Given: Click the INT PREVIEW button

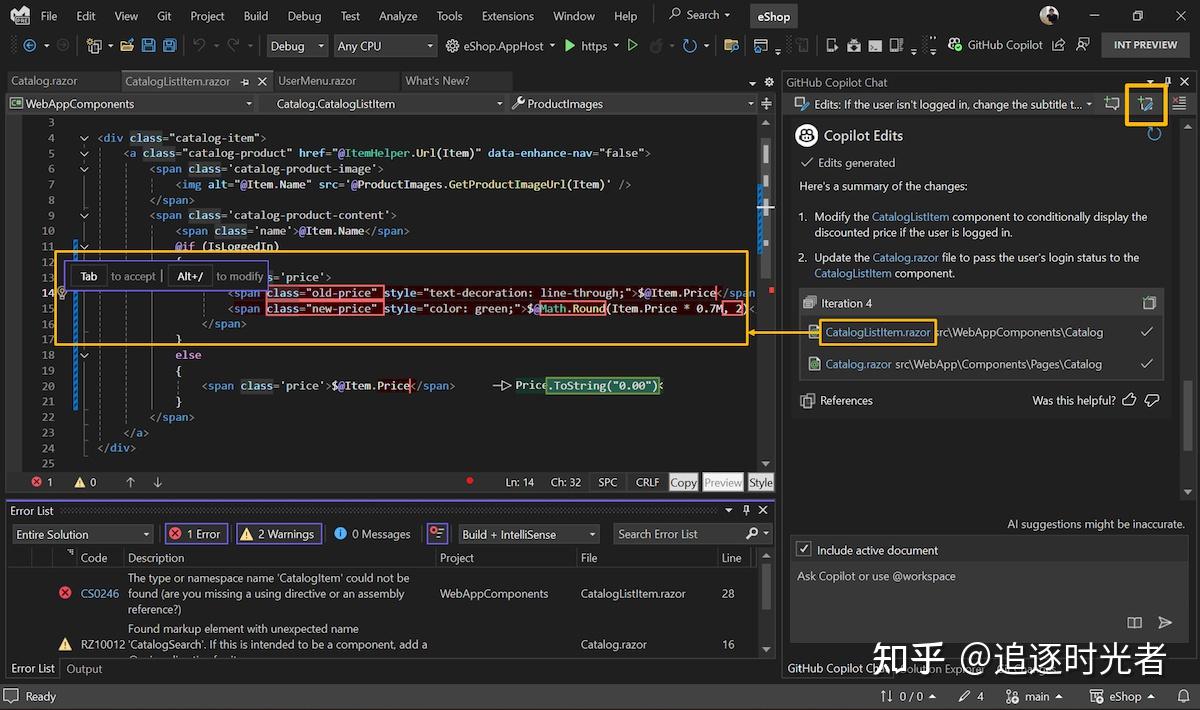Looking at the screenshot, I should (x=1145, y=44).
